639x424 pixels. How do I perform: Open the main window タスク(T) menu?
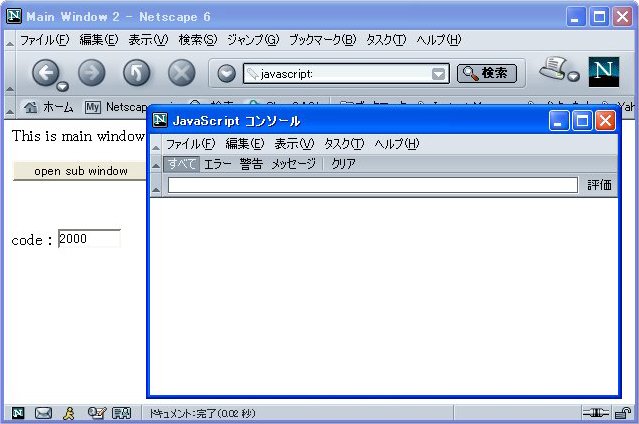(x=386, y=40)
